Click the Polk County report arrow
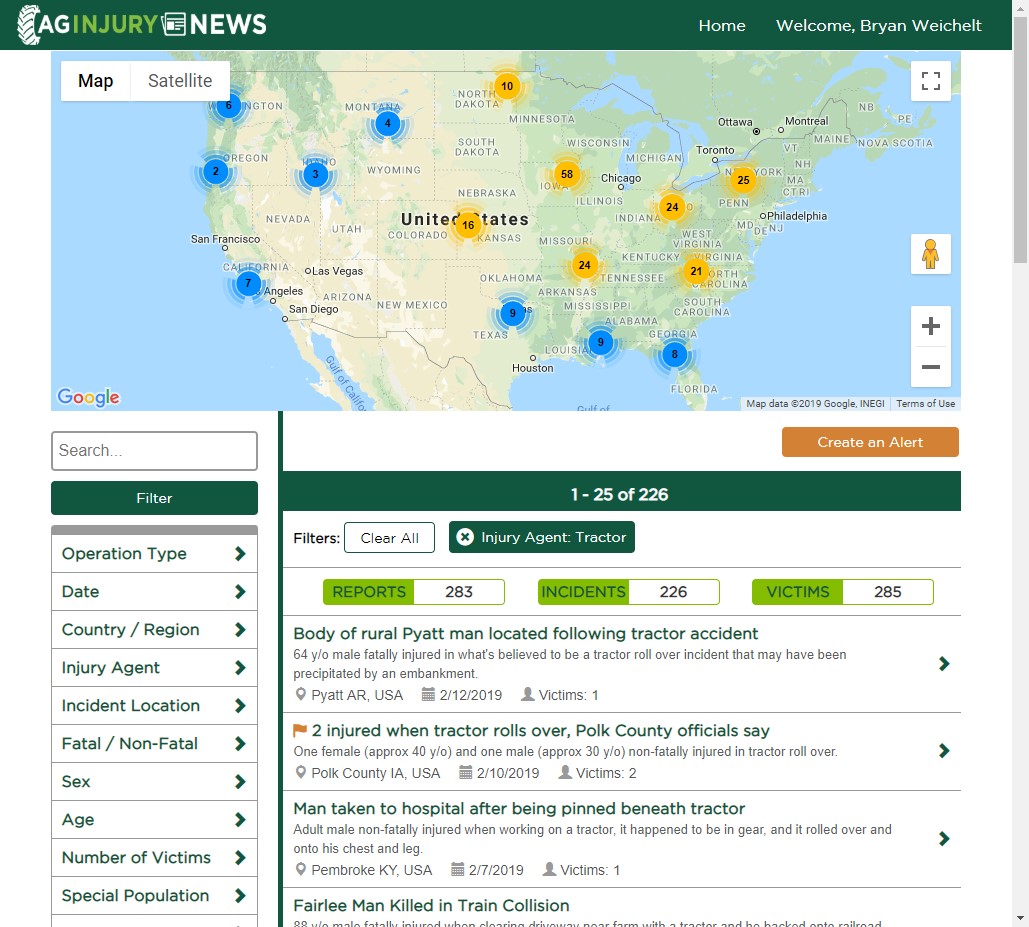 pos(944,751)
